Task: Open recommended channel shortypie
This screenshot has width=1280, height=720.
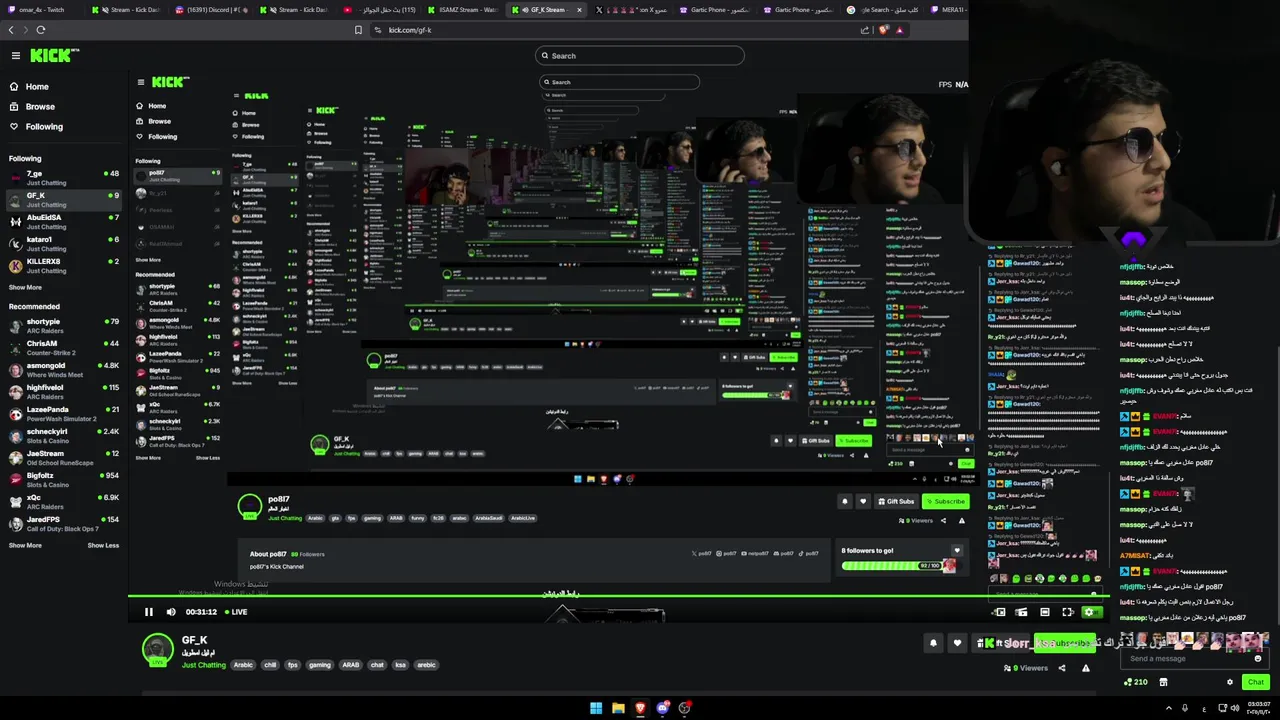Action: (x=64, y=326)
